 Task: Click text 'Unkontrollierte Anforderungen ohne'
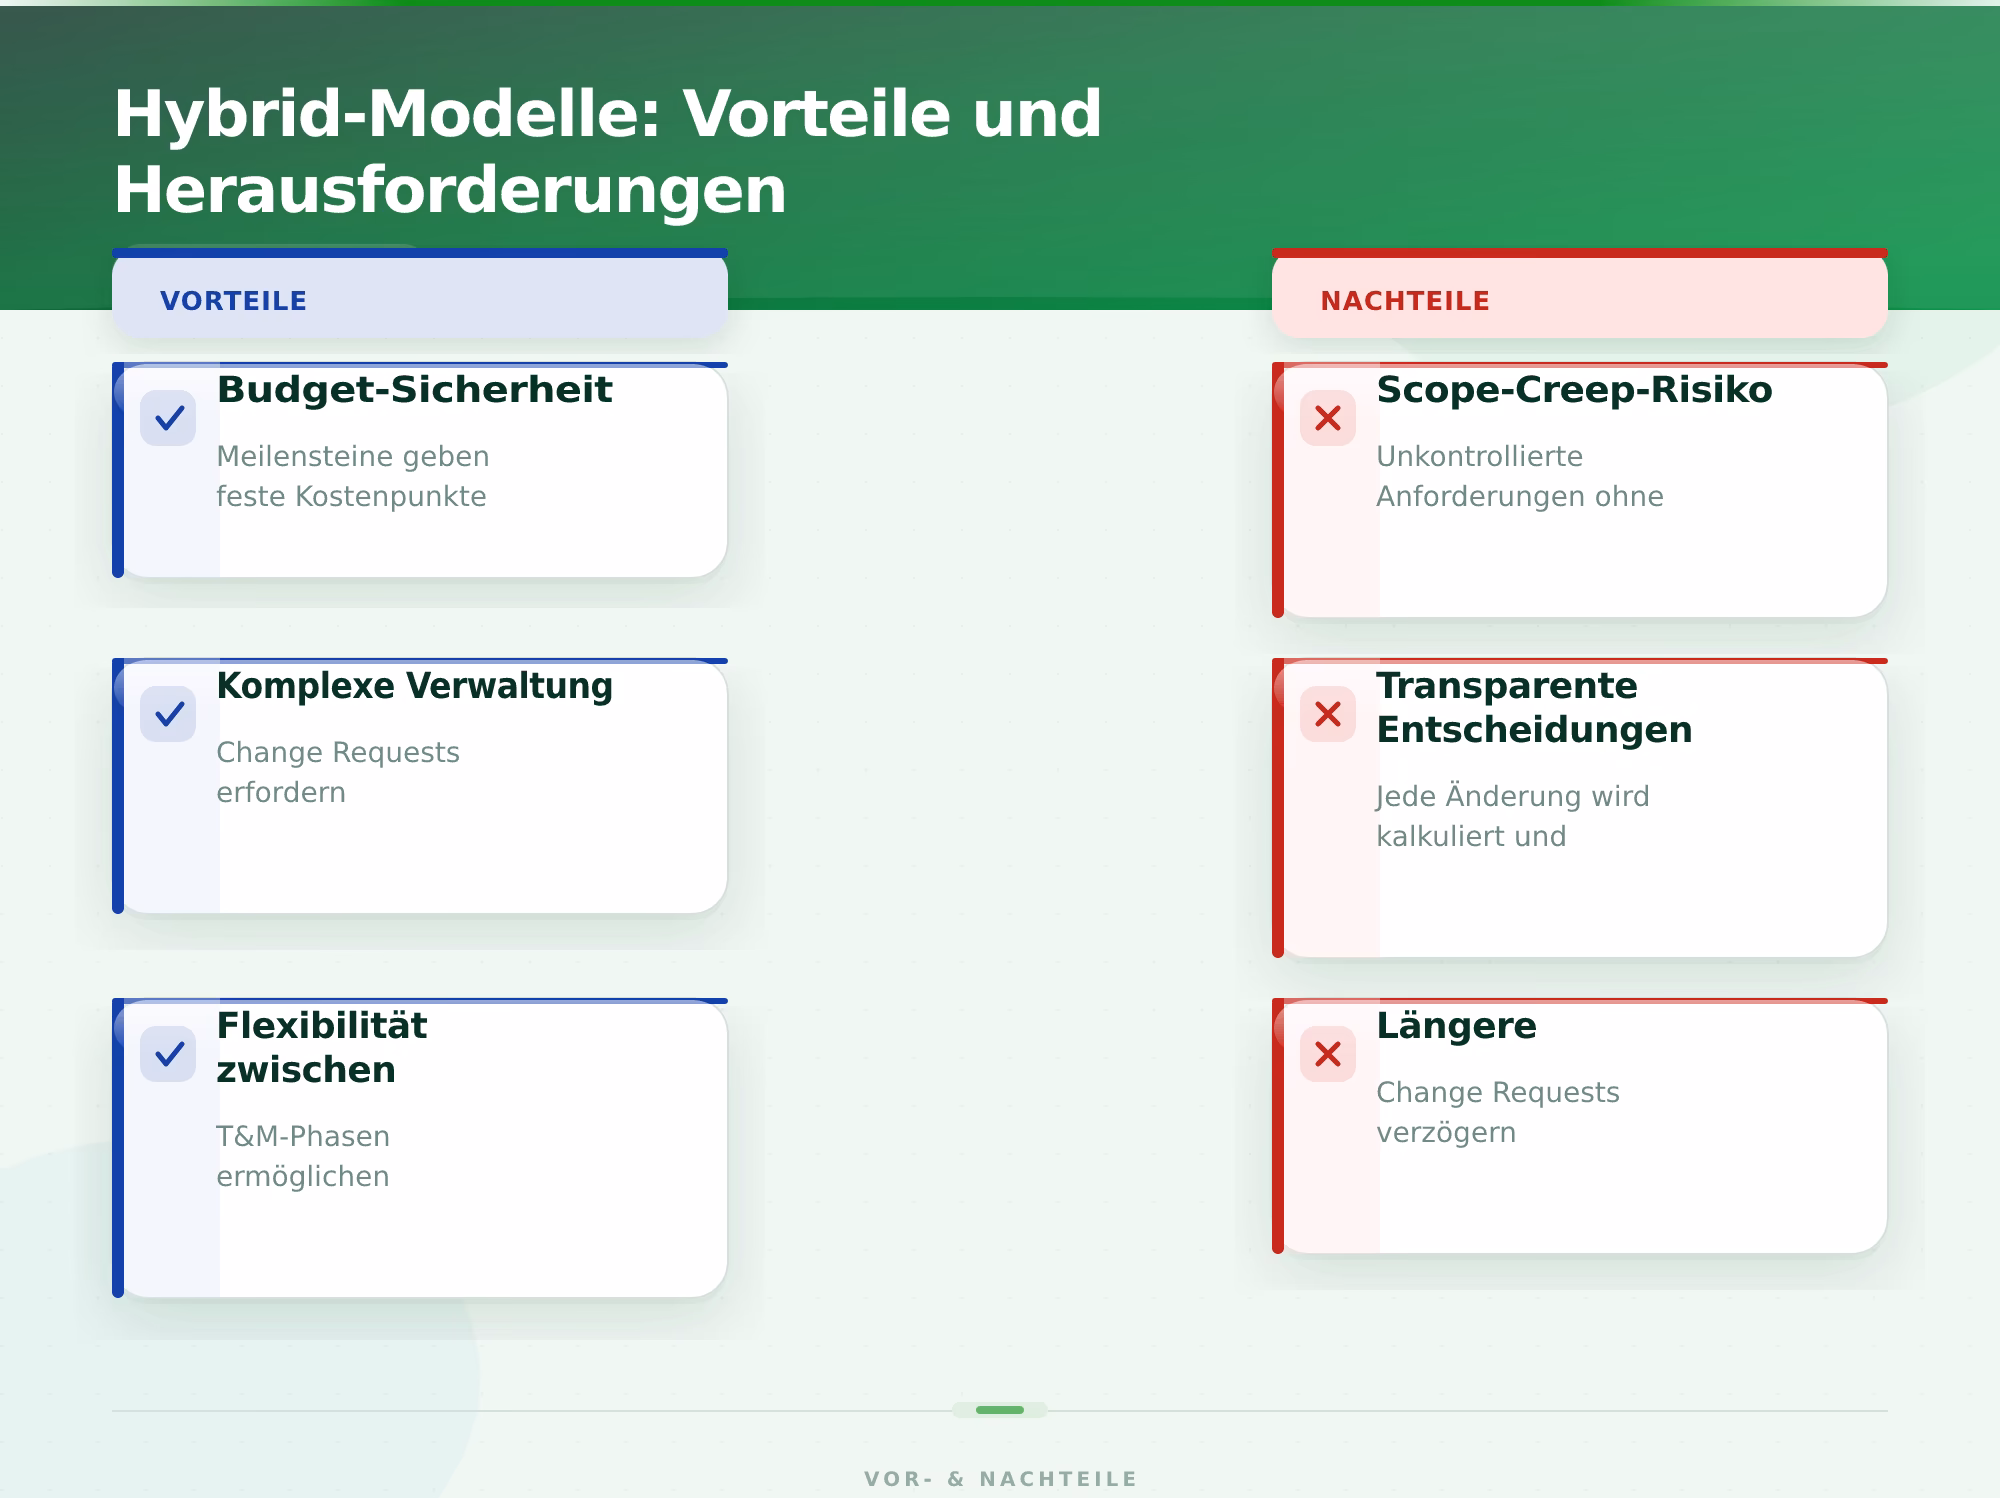pos(1520,476)
